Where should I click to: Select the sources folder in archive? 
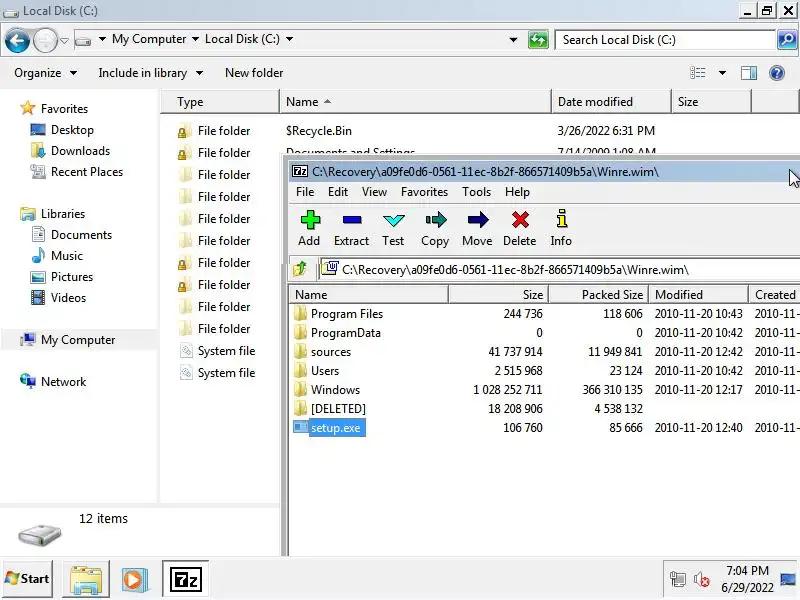[x=322, y=352]
